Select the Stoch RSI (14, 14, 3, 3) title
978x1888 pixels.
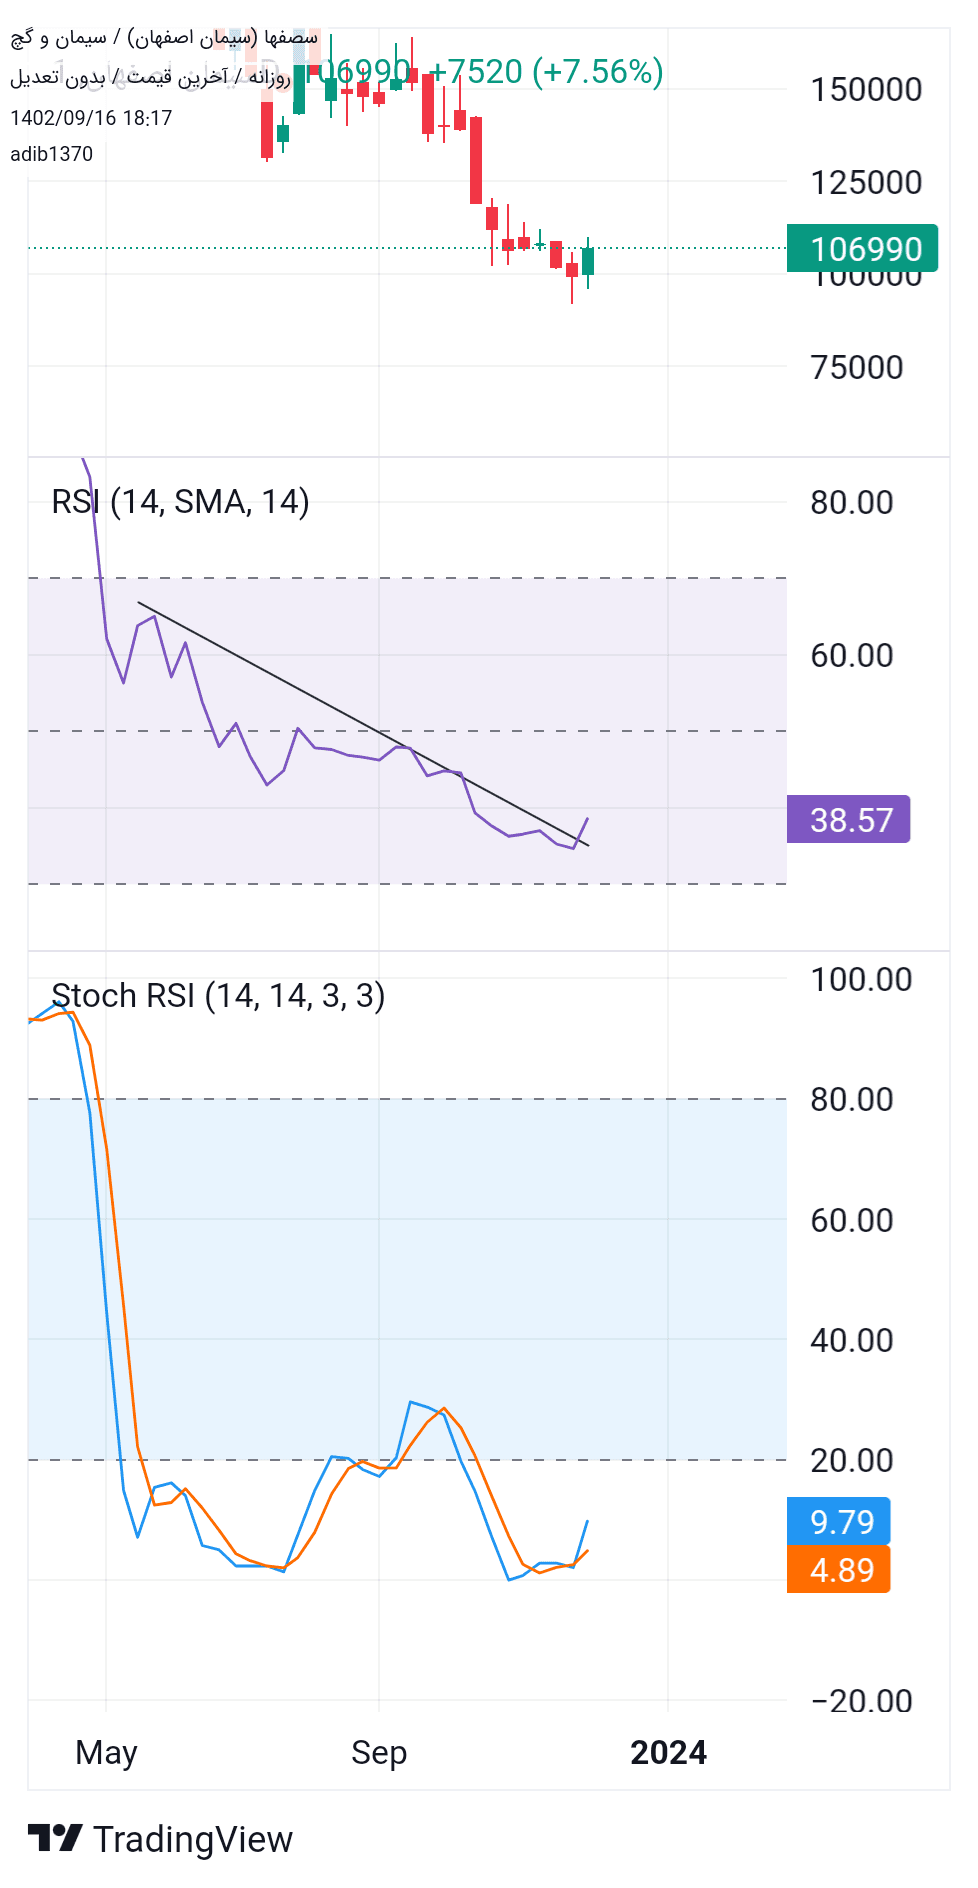218,995
